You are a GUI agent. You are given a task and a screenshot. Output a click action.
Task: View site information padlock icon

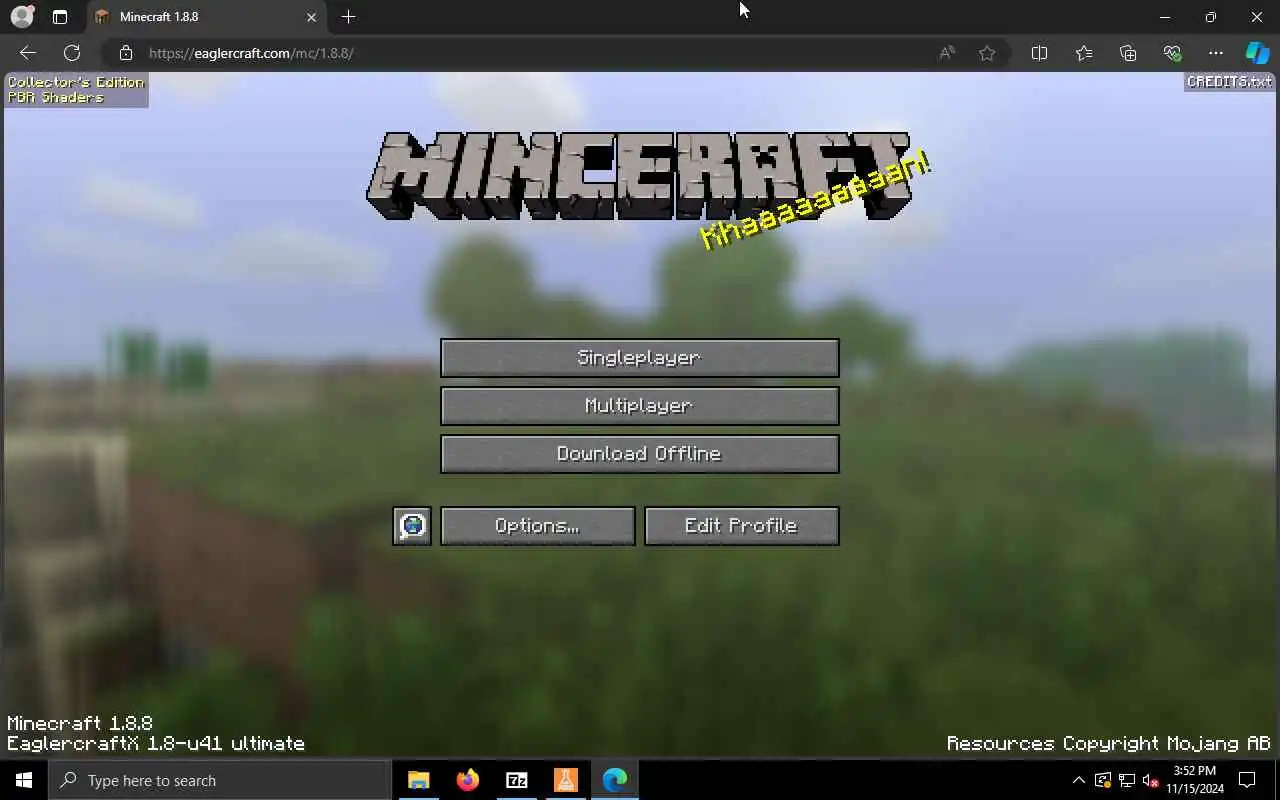(125, 53)
